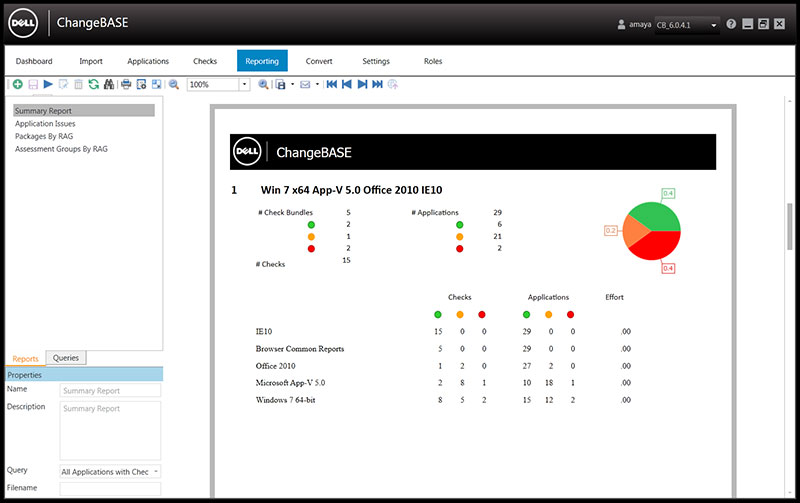Click the edit report pencil icon
Viewport: 800px width, 503px height.
point(63,84)
